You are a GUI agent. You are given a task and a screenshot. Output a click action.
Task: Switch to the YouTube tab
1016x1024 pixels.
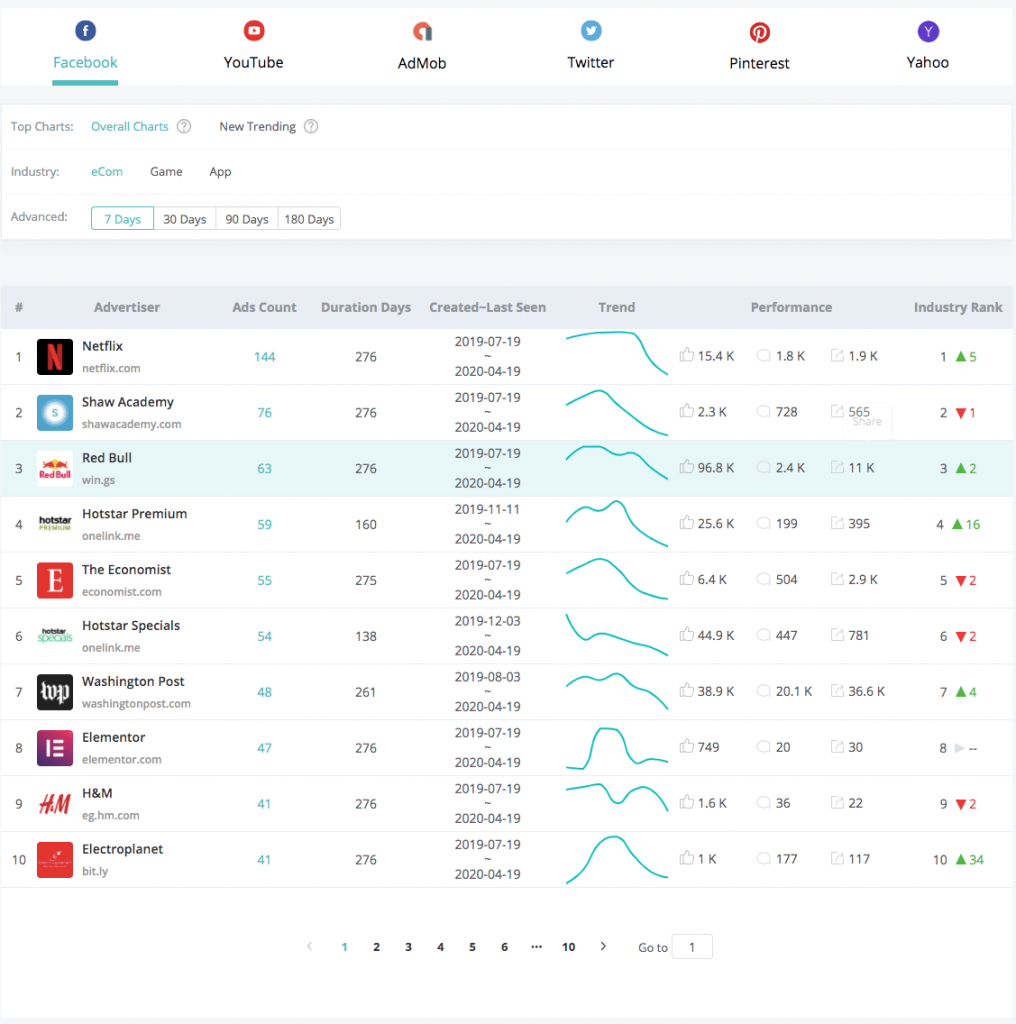coord(253,63)
